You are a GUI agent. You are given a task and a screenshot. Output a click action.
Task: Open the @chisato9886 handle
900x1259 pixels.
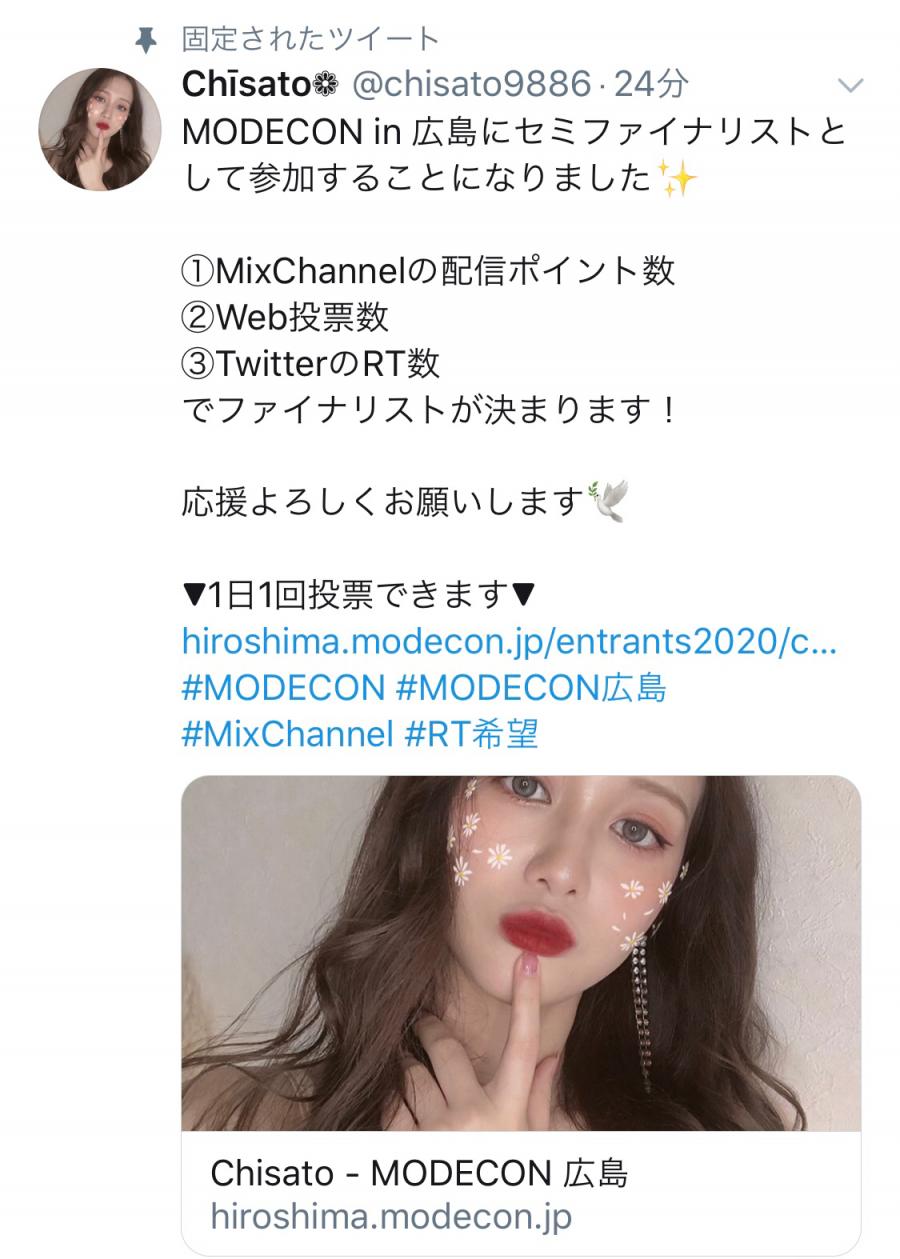(470, 86)
